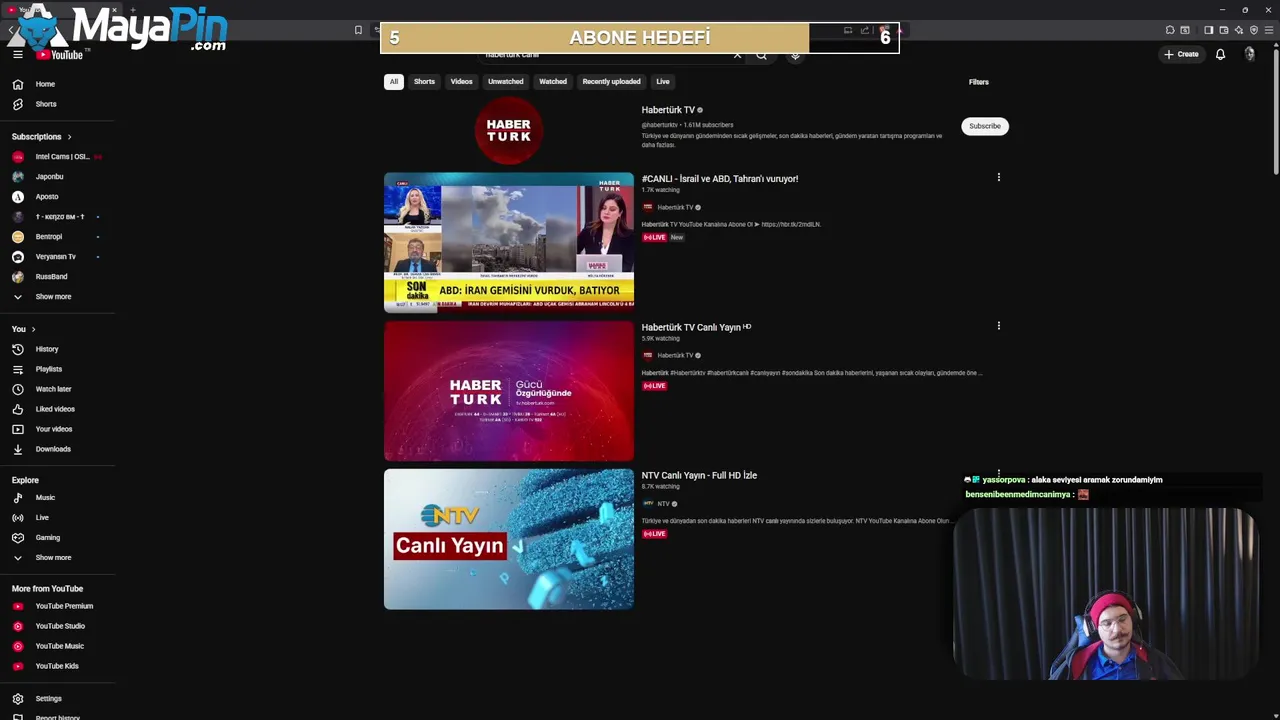Select the All filter chip
This screenshot has height=720, width=1280.
point(393,82)
